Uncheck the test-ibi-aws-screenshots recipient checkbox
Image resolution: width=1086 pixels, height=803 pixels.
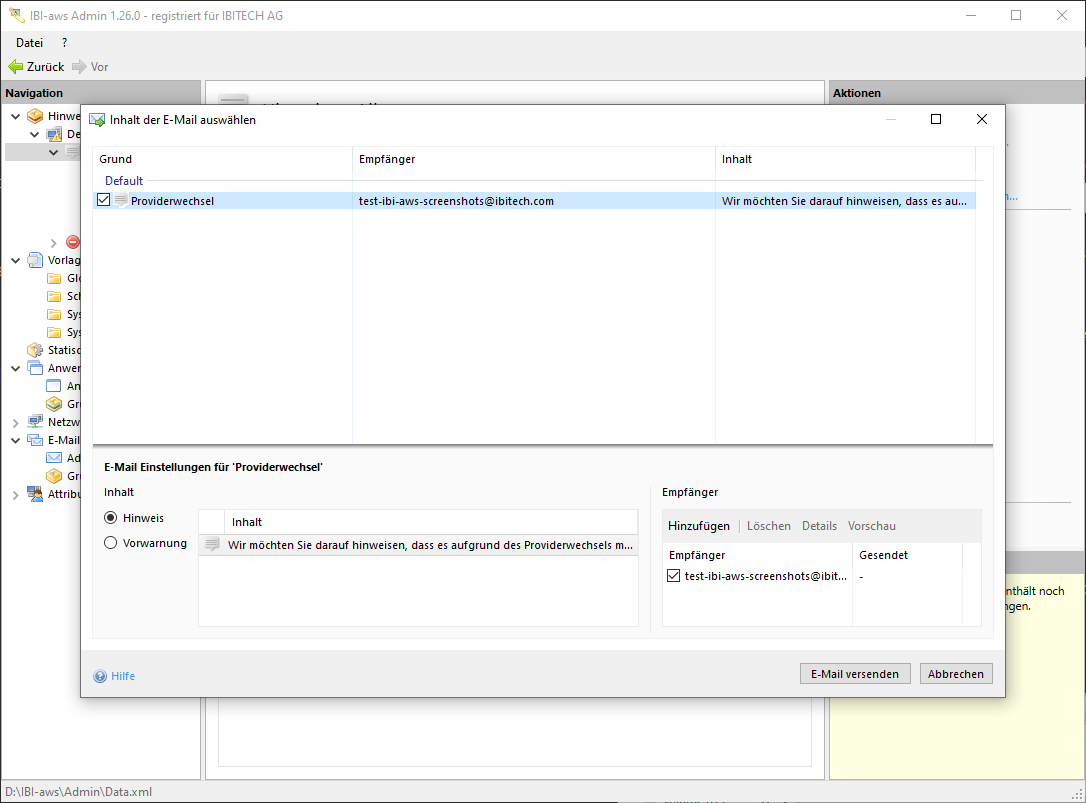[x=674, y=576]
